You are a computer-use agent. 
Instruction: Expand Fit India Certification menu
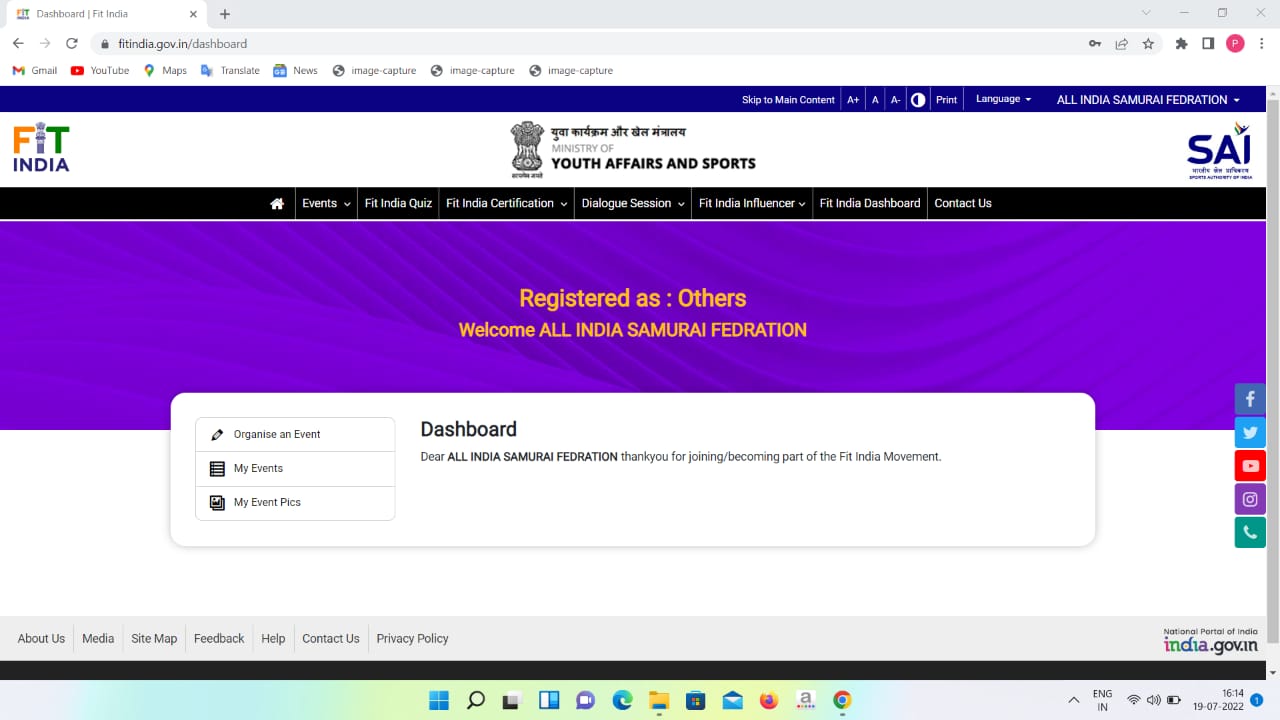click(507, 203)
